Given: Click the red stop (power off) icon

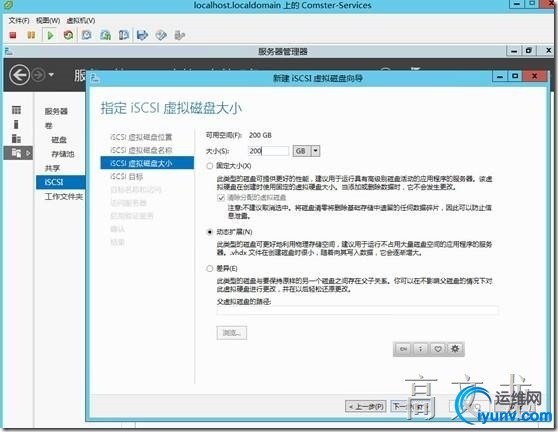Looking at the screenshot, I should point(13,35).
